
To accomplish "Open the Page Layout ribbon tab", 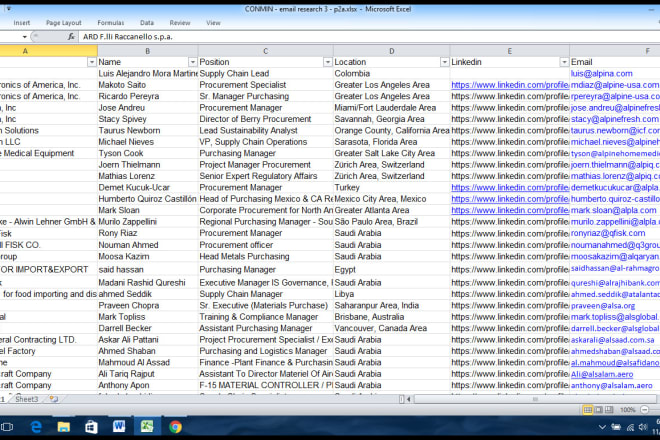I will [x=64, y=23].
